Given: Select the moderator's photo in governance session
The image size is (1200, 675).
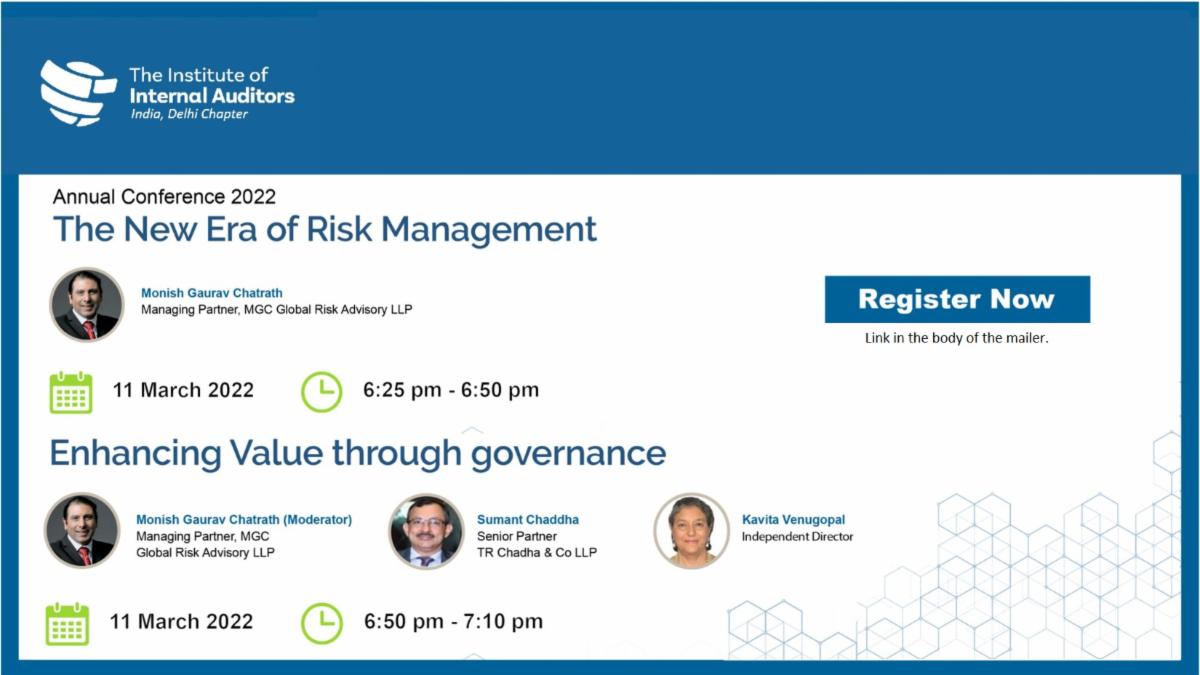Looking at the screenshot, I should [82, 530].
